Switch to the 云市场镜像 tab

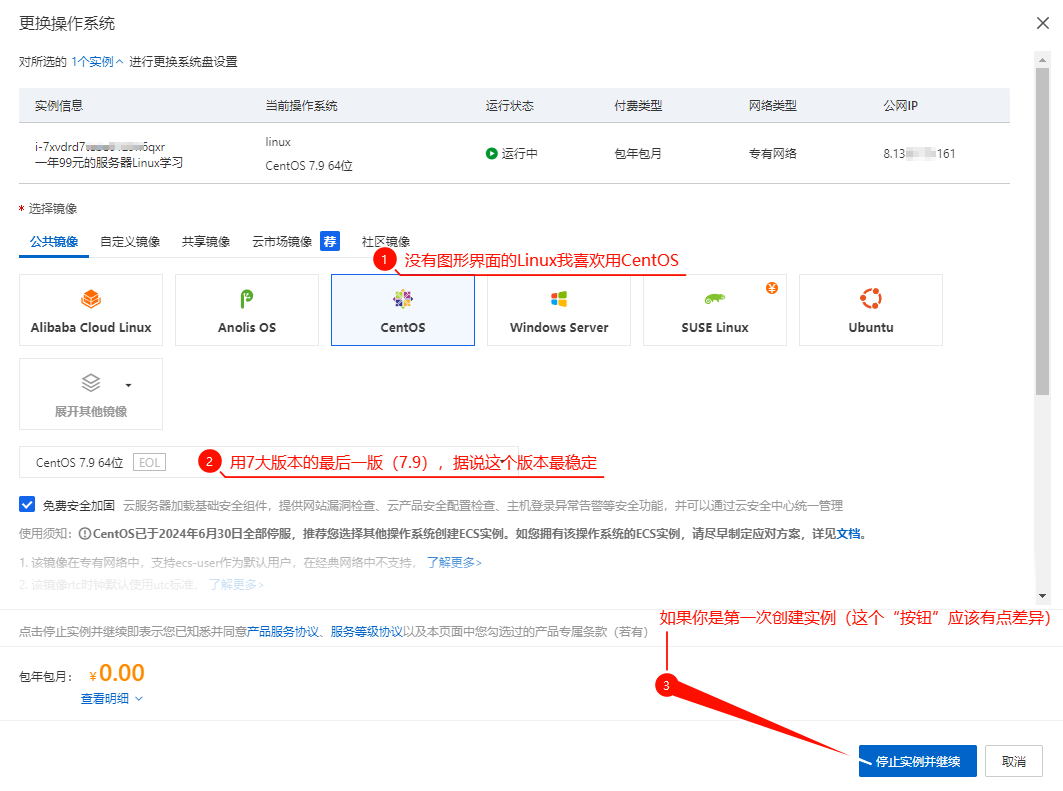(282, 241)
